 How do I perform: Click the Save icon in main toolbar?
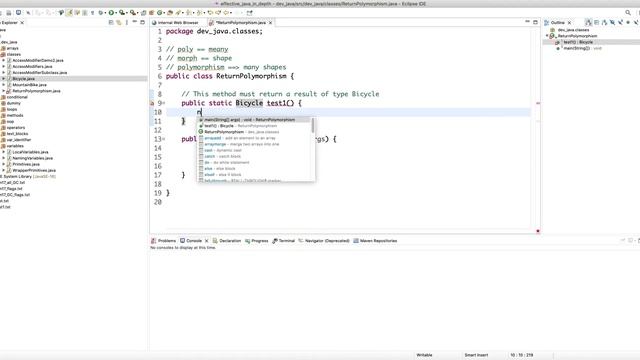[x=9, y=13]
